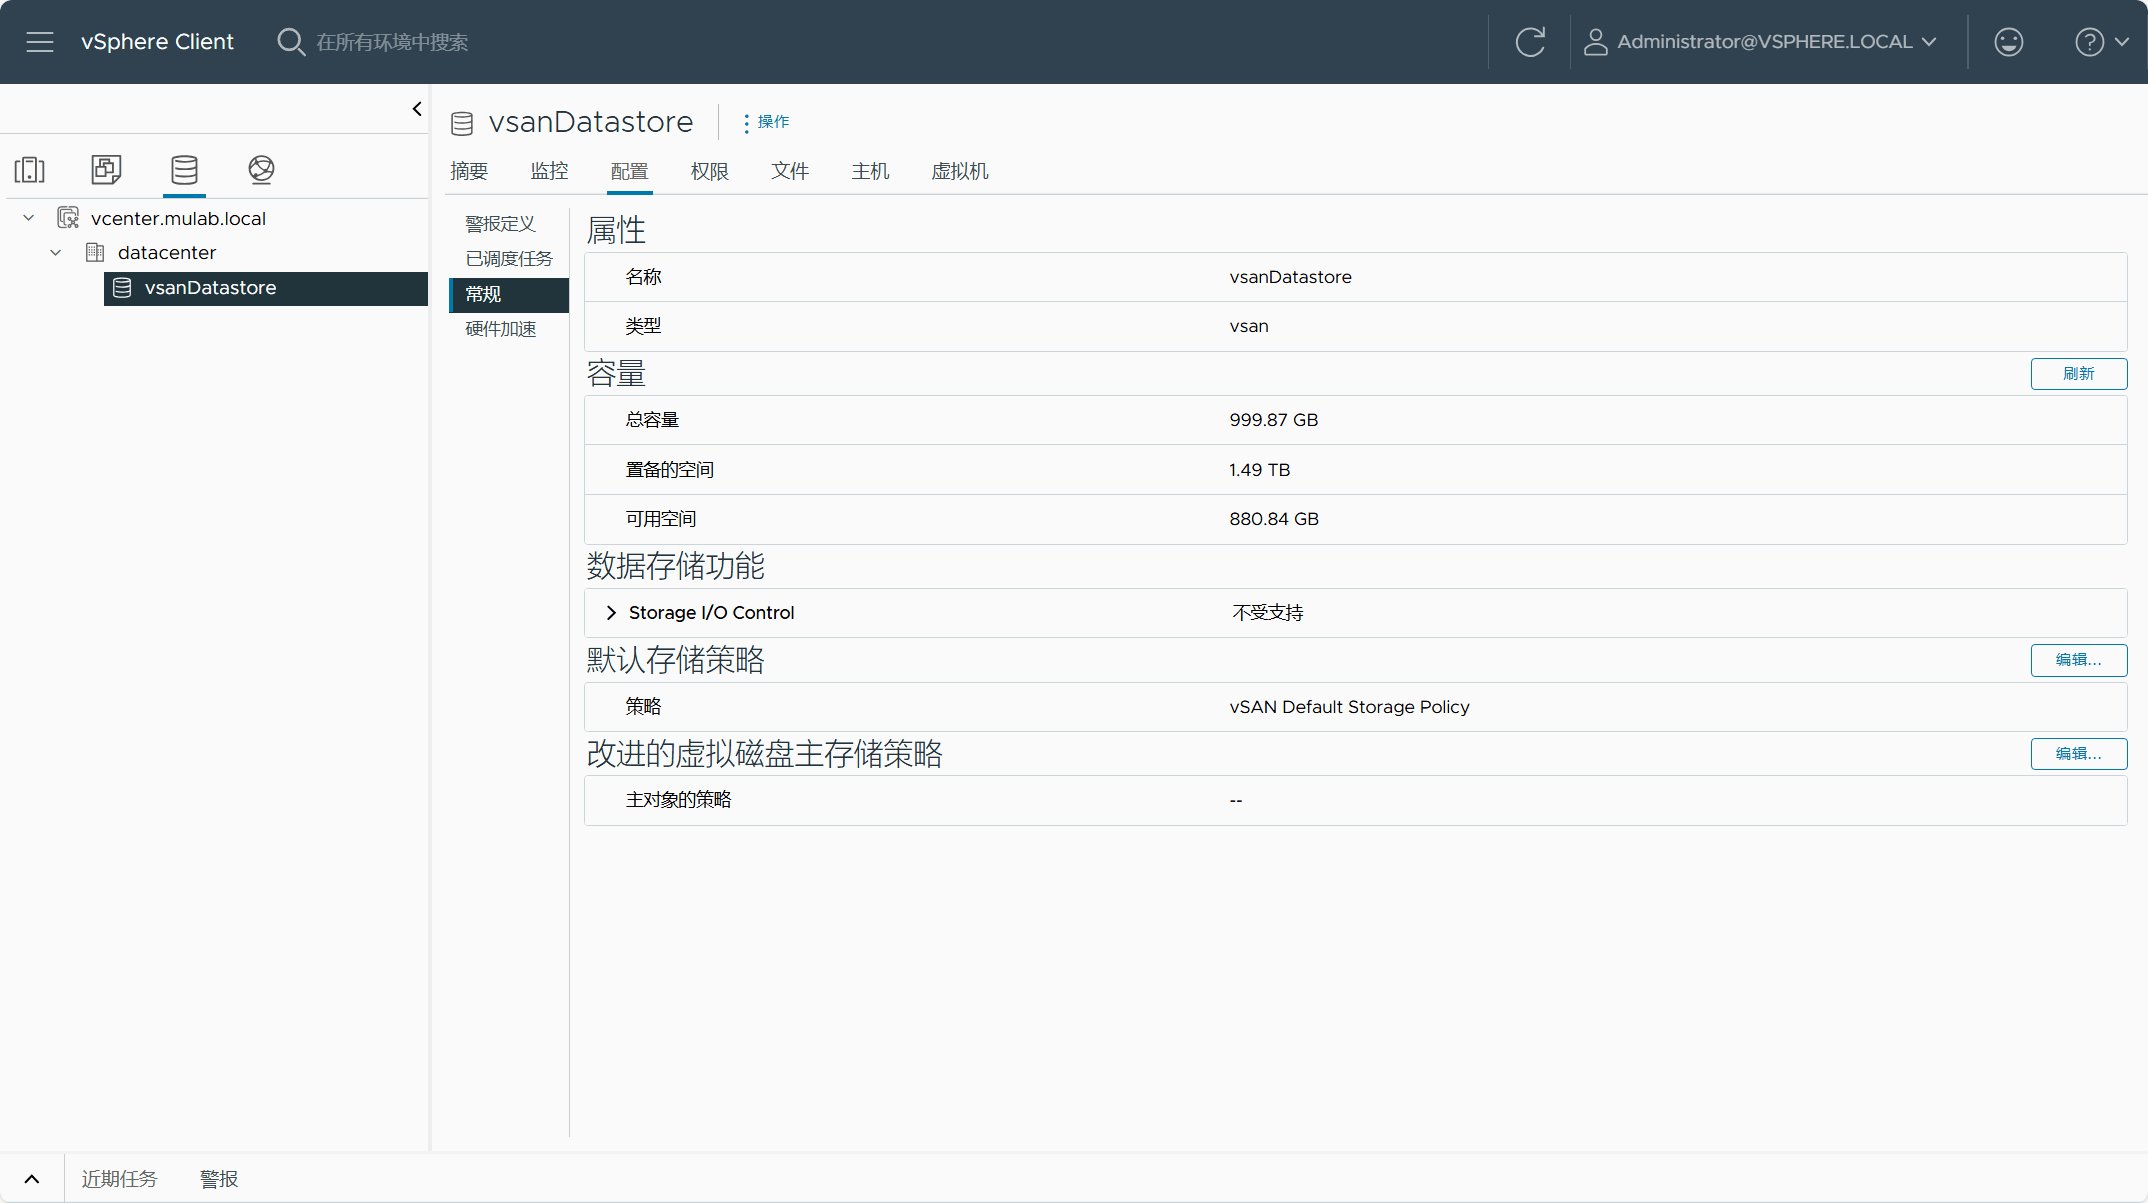
Task: Click the 不受支持 status text
Action: tap(1267, 613)
